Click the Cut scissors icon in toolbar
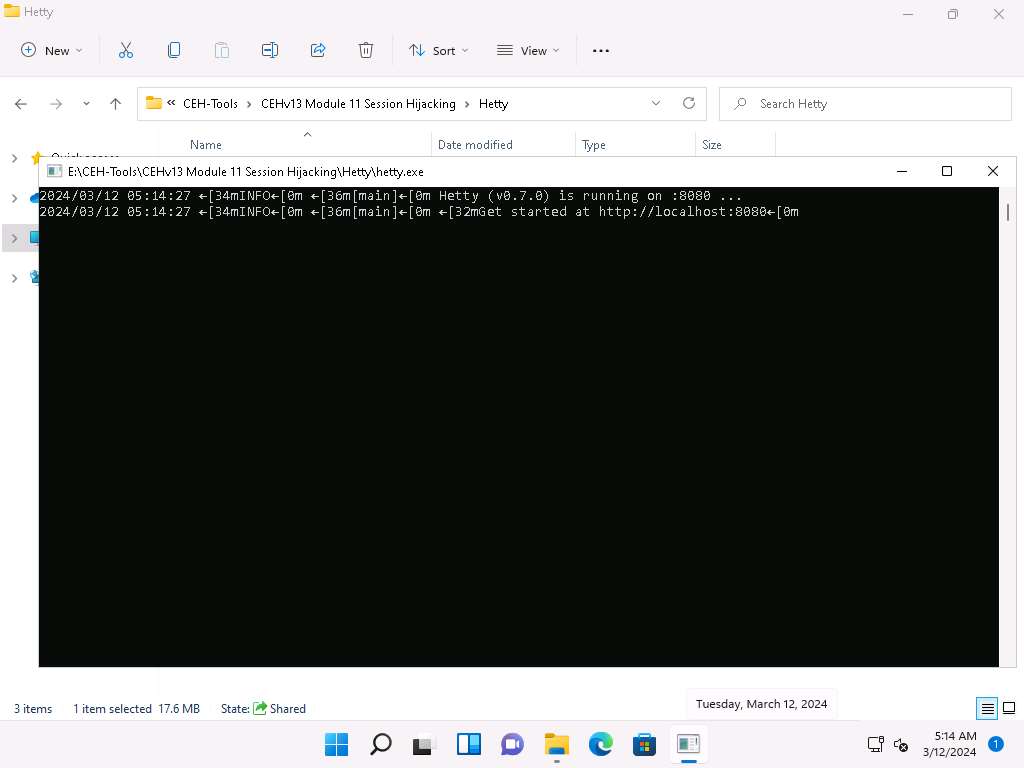Image resolution: width=1024 pixels, height=768 pixels. click(x=126, y=50)
